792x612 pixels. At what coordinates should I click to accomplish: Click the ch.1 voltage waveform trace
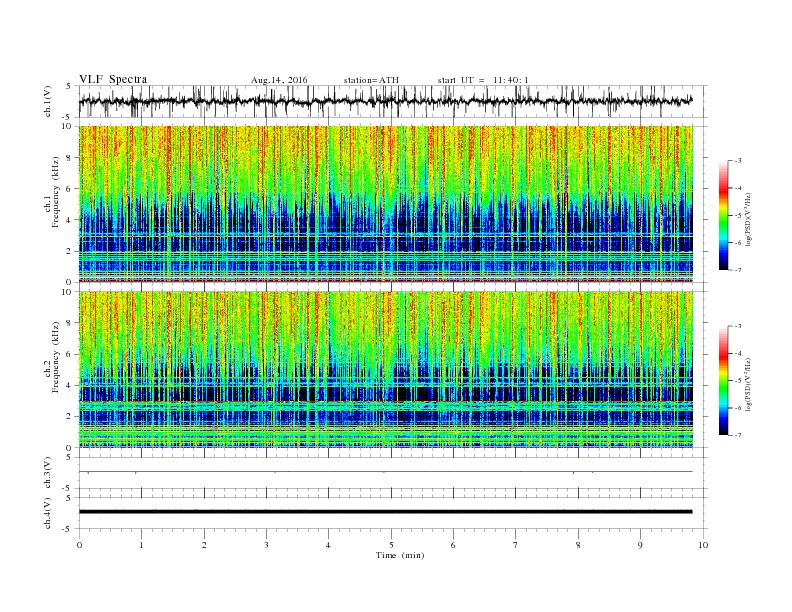click(385, 101)
